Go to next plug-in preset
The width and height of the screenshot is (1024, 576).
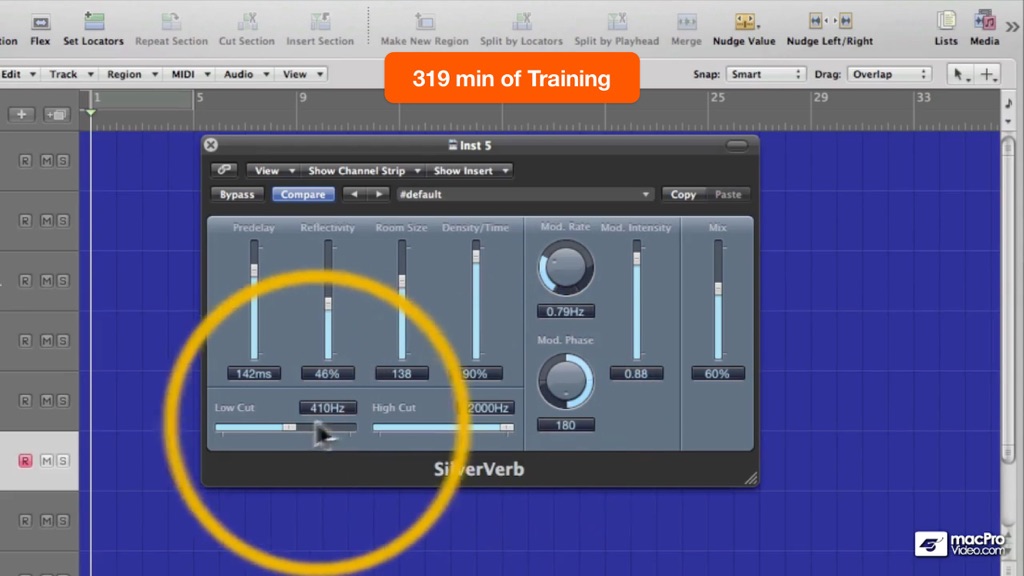[378, 194]
